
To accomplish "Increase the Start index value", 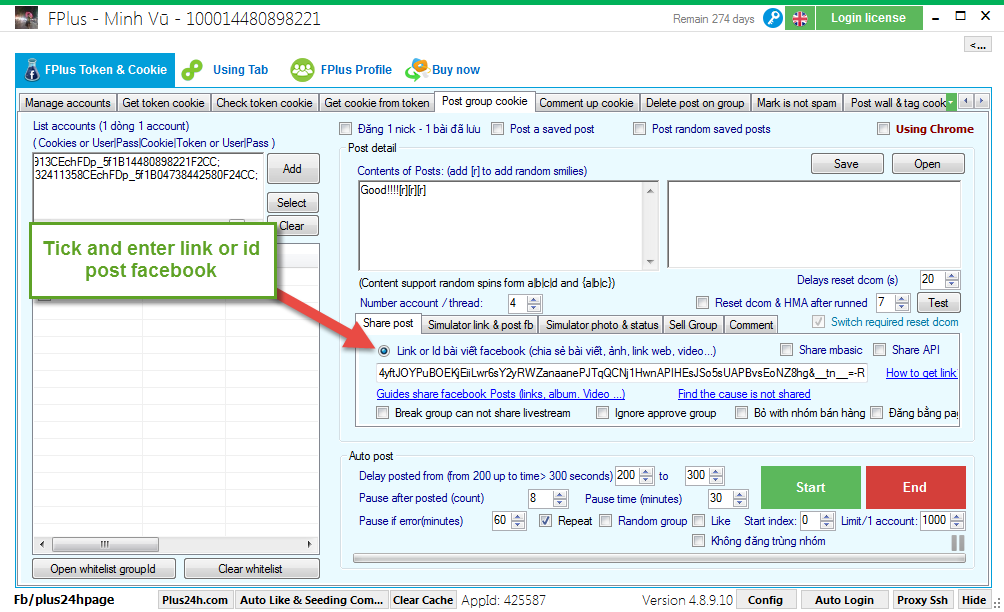I will (827, 517).
